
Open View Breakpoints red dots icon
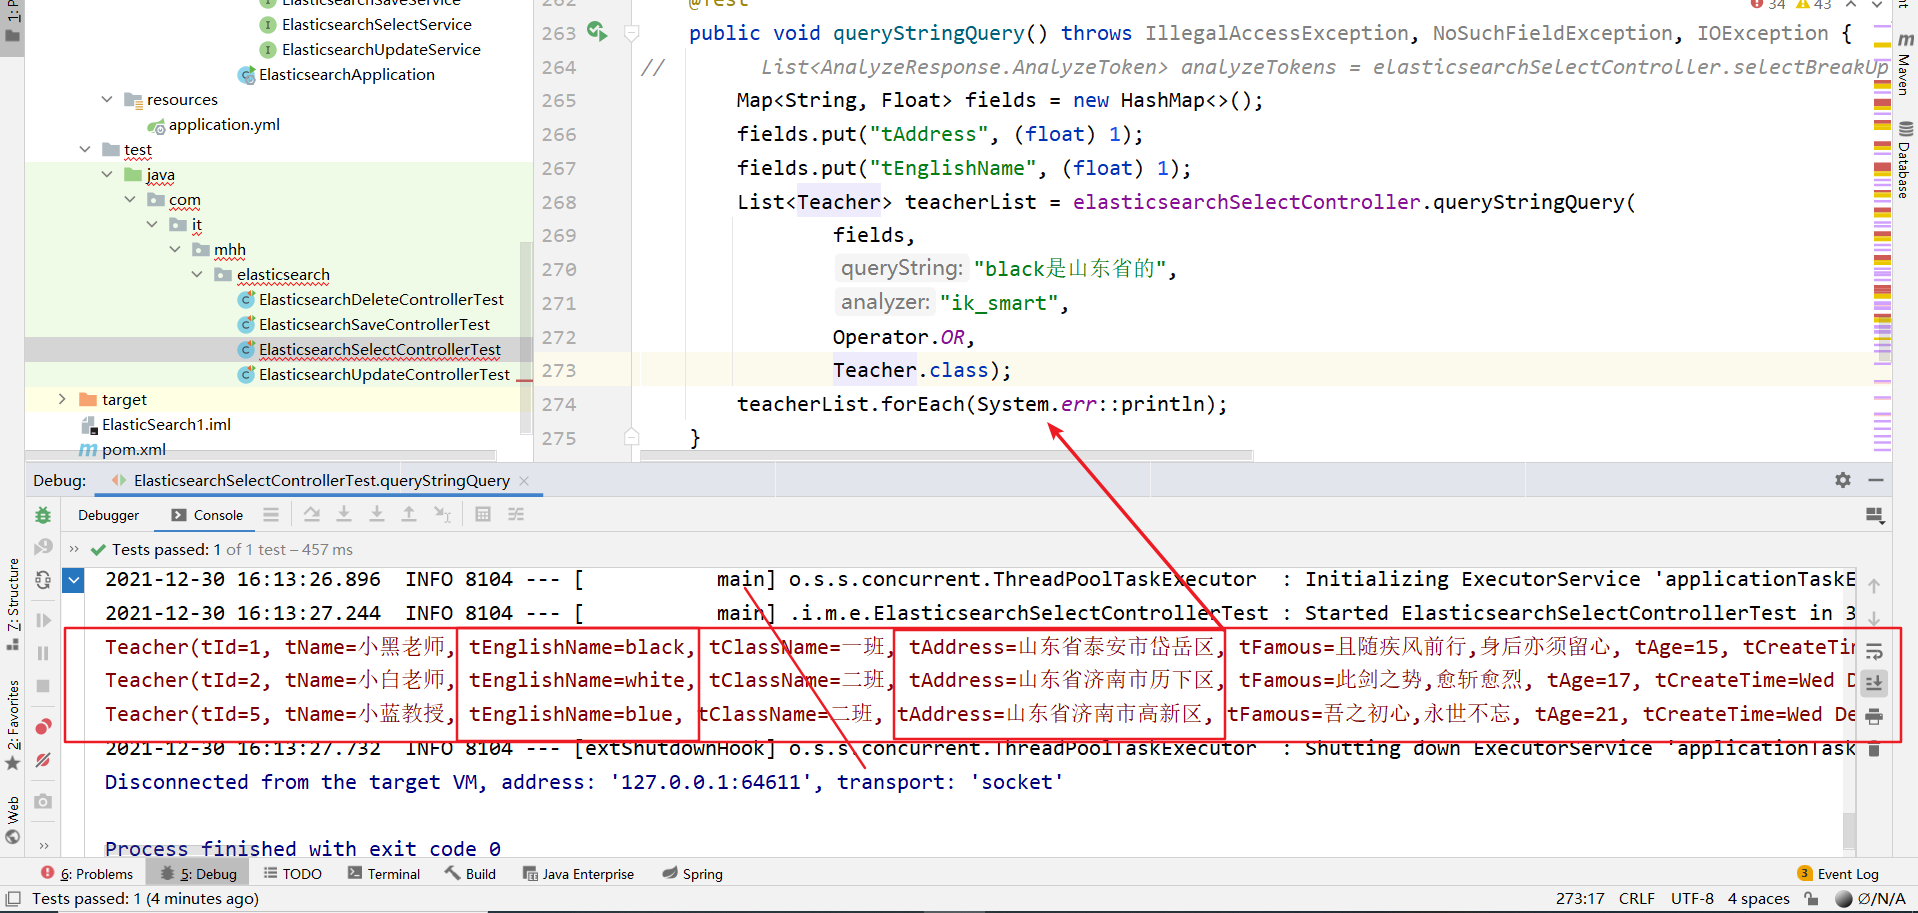click(x=43, y=727)
